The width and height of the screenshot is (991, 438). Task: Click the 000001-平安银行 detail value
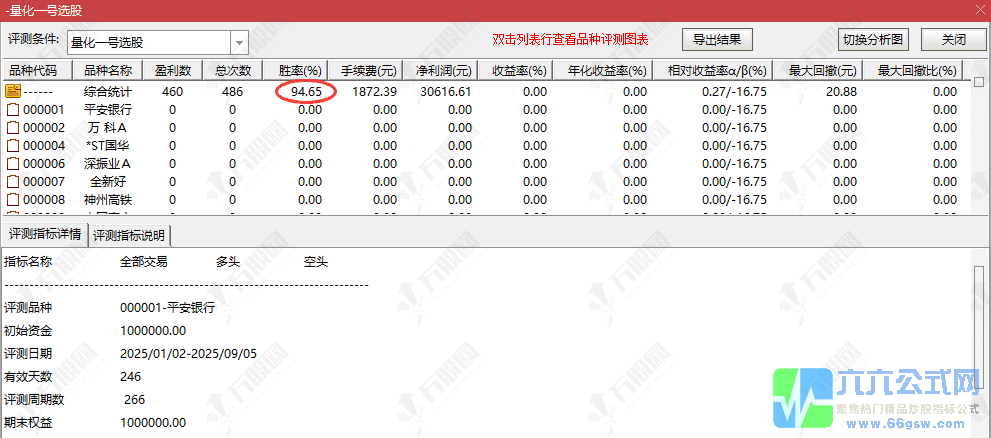(167, 308)
